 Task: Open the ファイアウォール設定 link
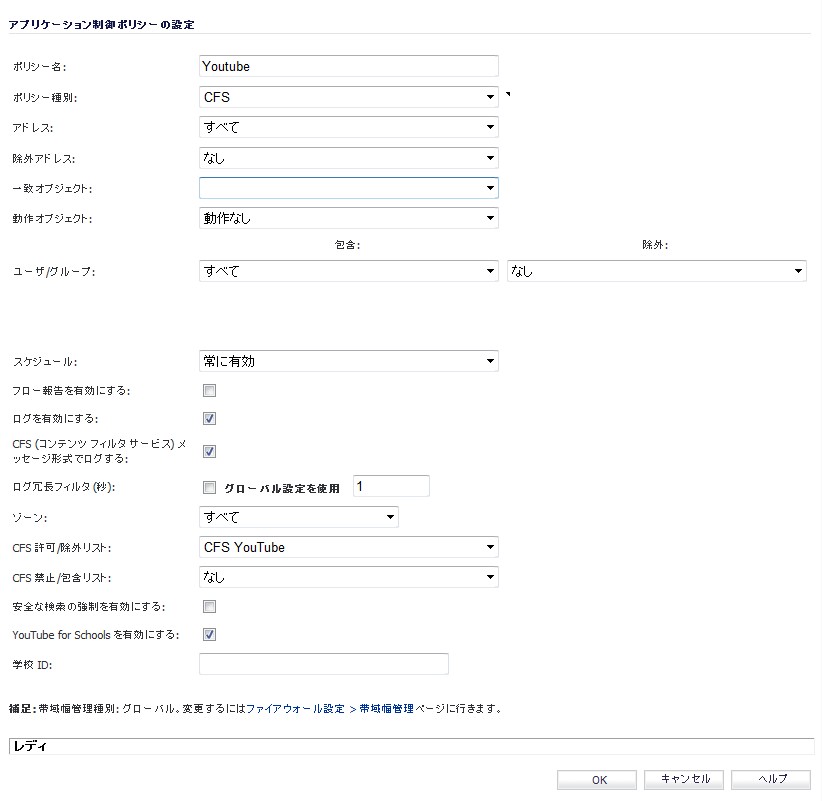[x=295, y=709]
